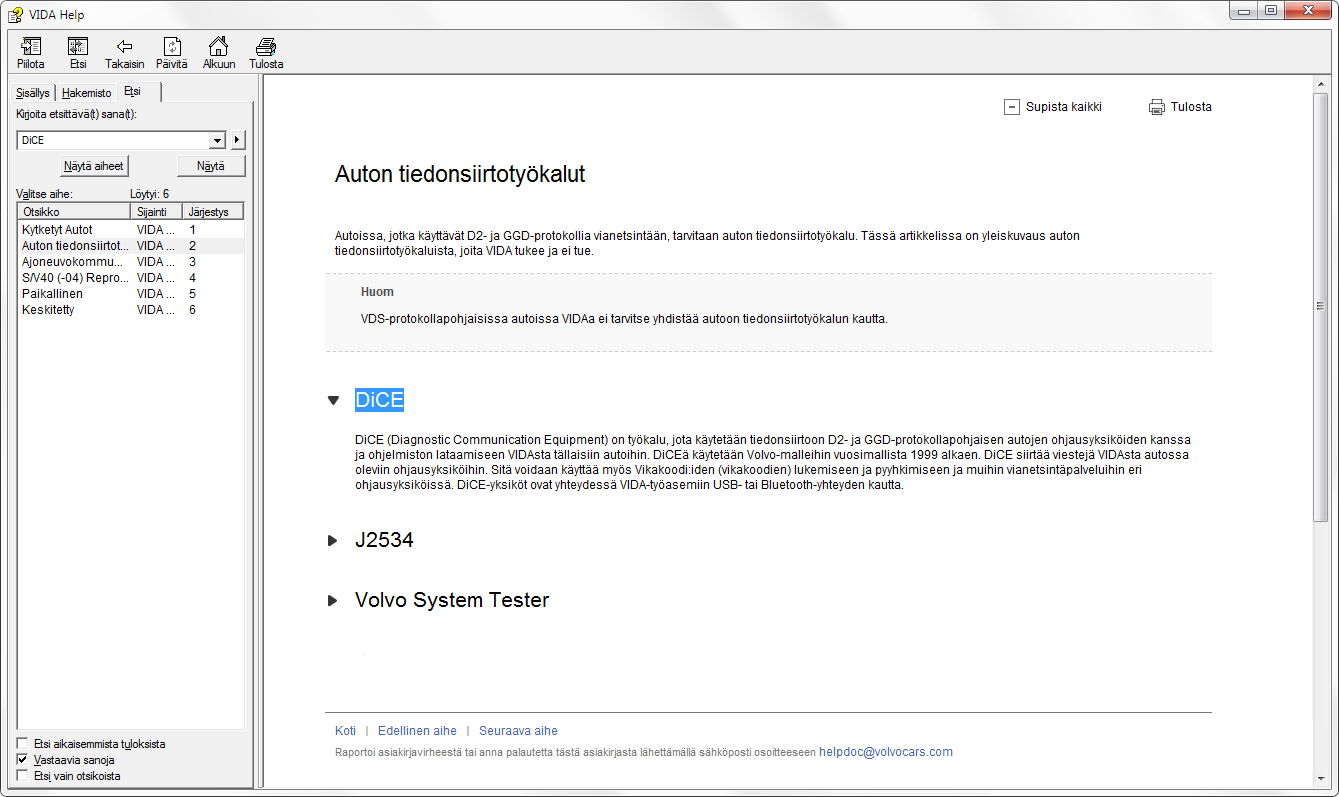
Task: Expand the J2534 section
Action: [334, 541]
